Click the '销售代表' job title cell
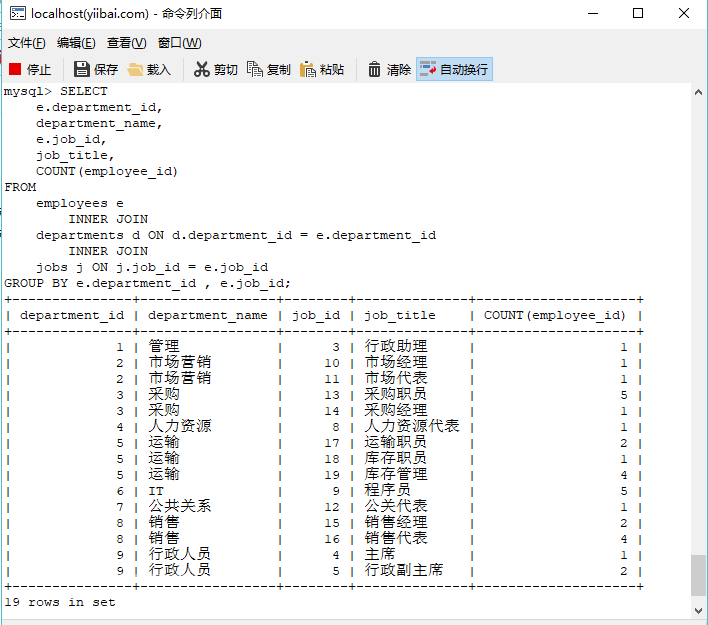708x625 pixels. click(396, 538)
